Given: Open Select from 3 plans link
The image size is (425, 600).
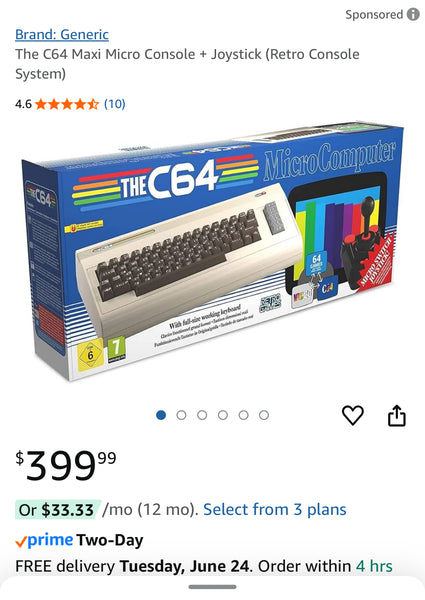Looking at the screenshot, I should click(x=275, y=510).
